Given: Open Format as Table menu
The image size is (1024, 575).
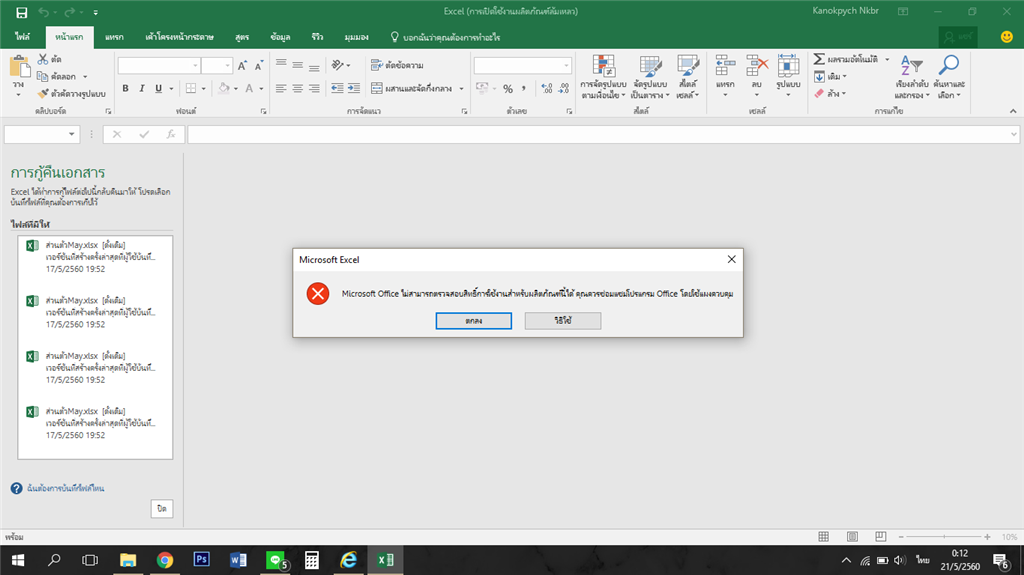Looking at the screenshot, I should point(650,77).
